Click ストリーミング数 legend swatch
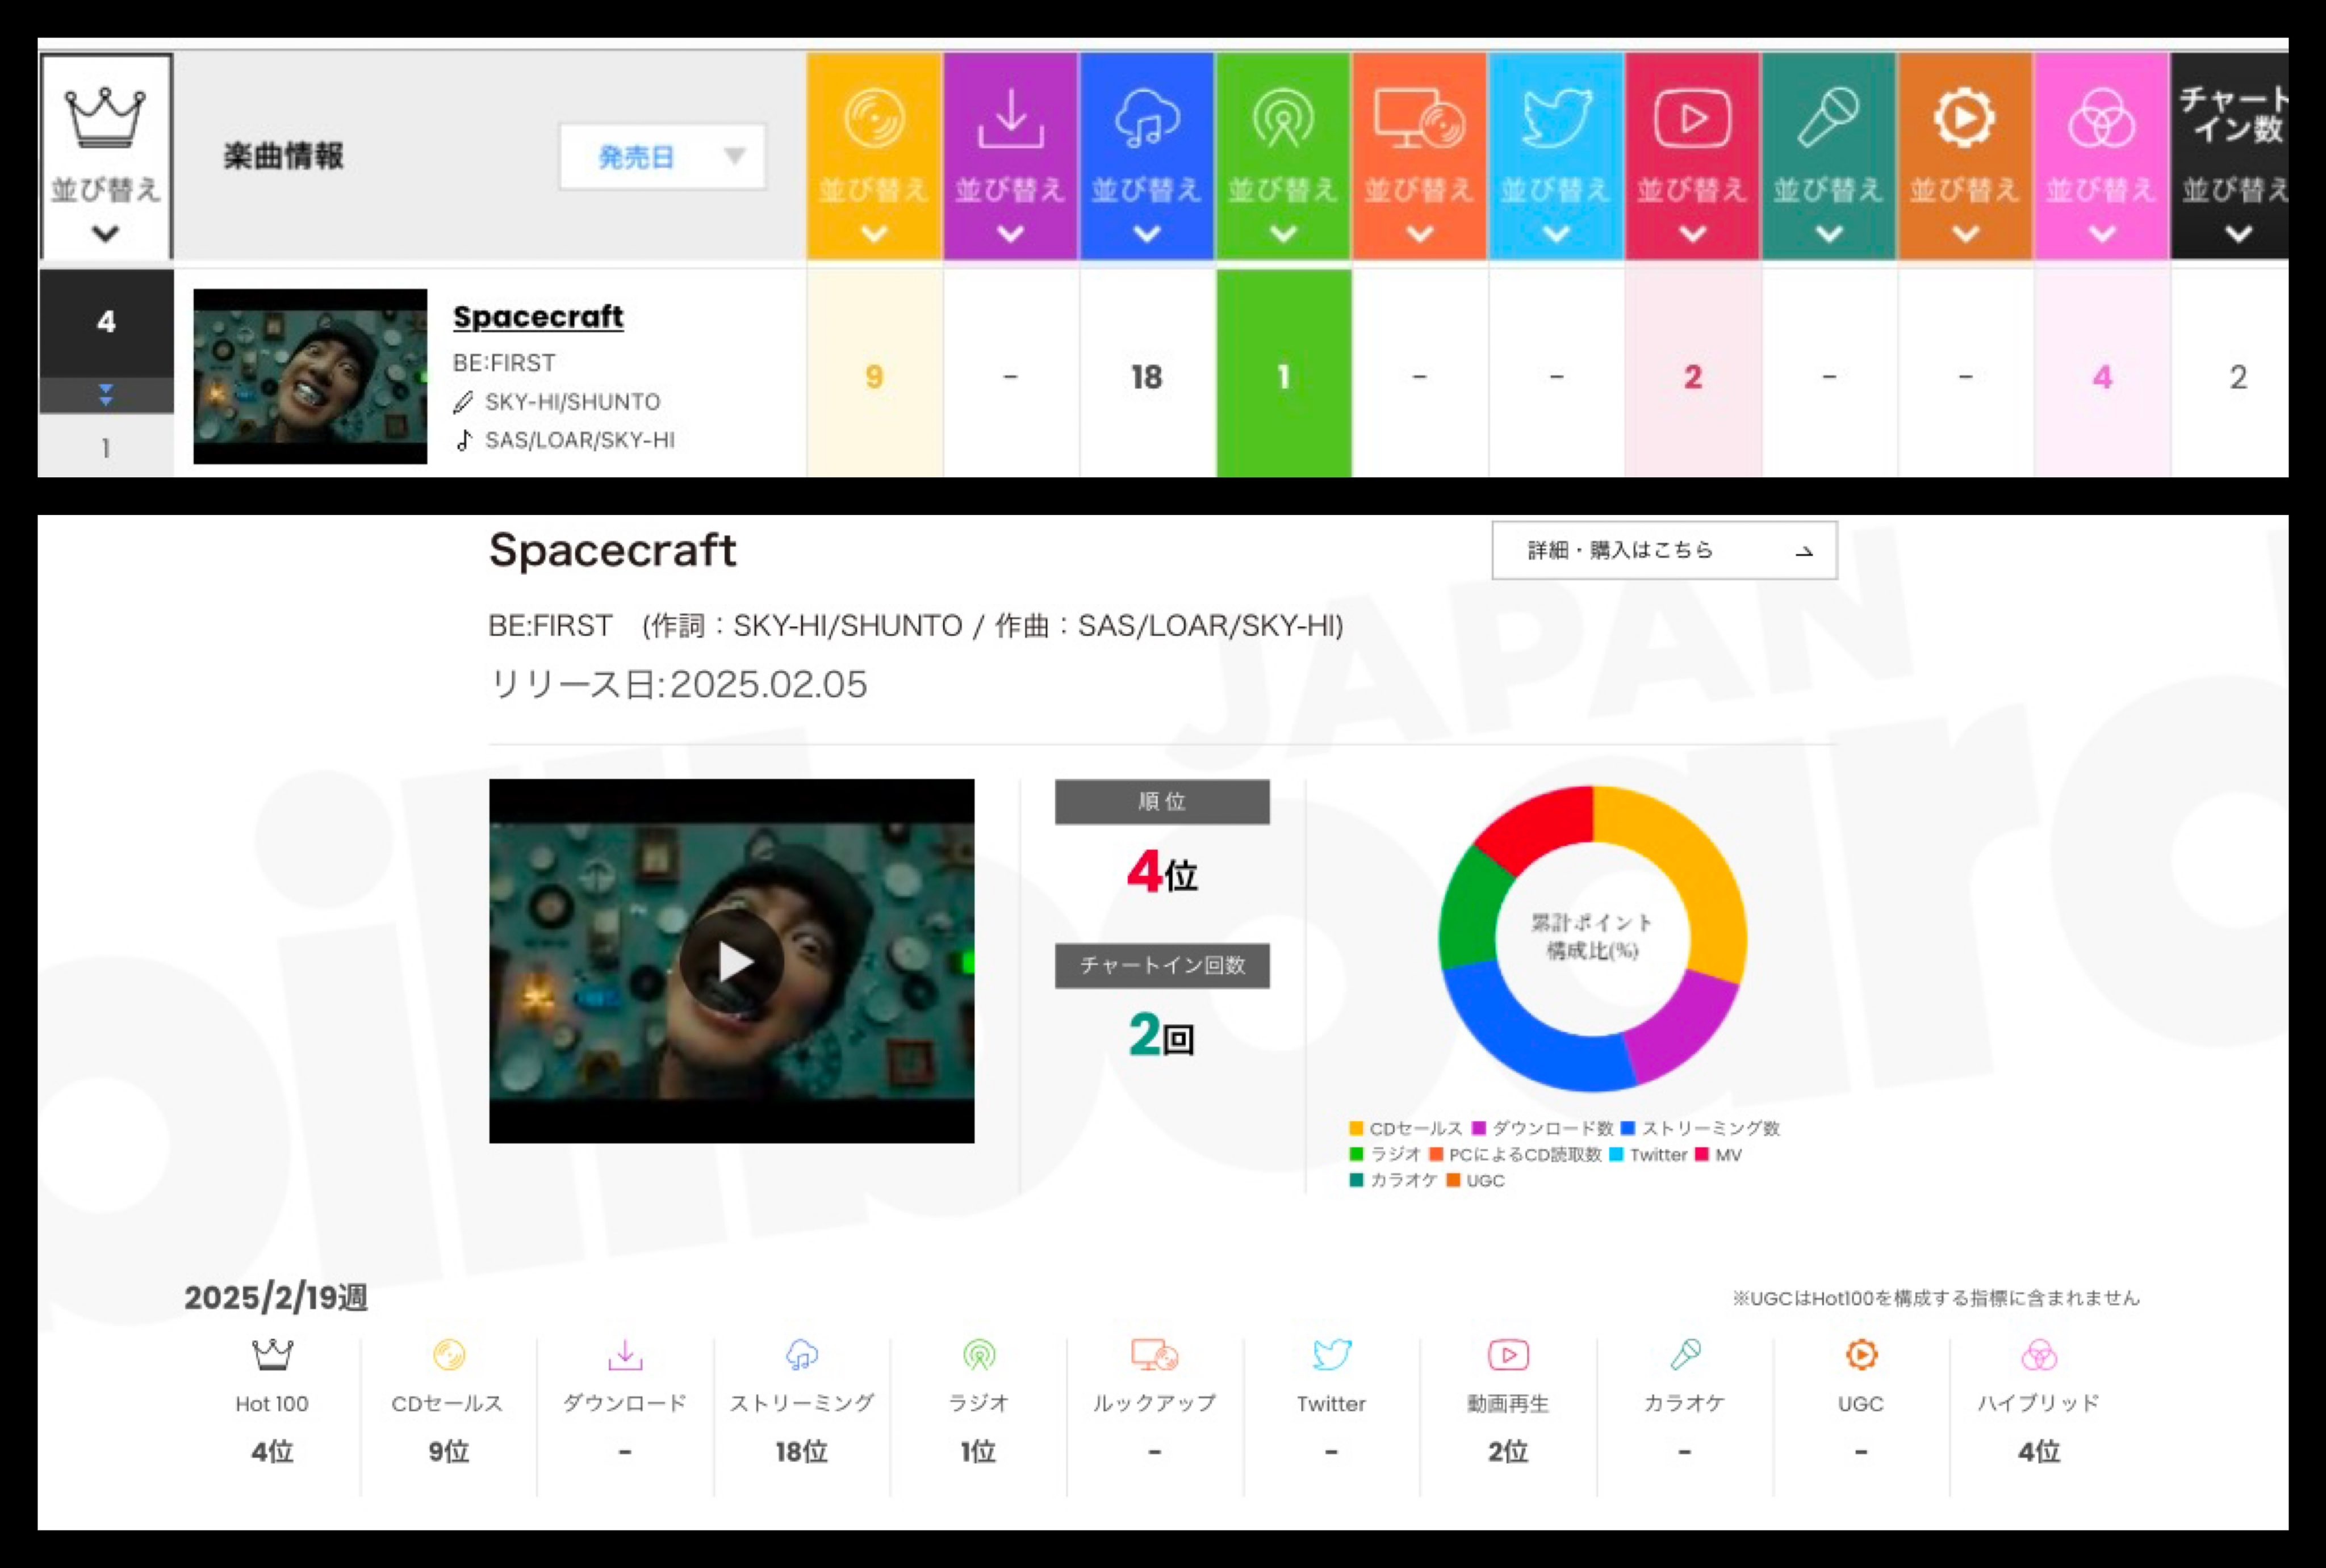Viewport: 2326px width, 1568px height. click(1627, 1128)
